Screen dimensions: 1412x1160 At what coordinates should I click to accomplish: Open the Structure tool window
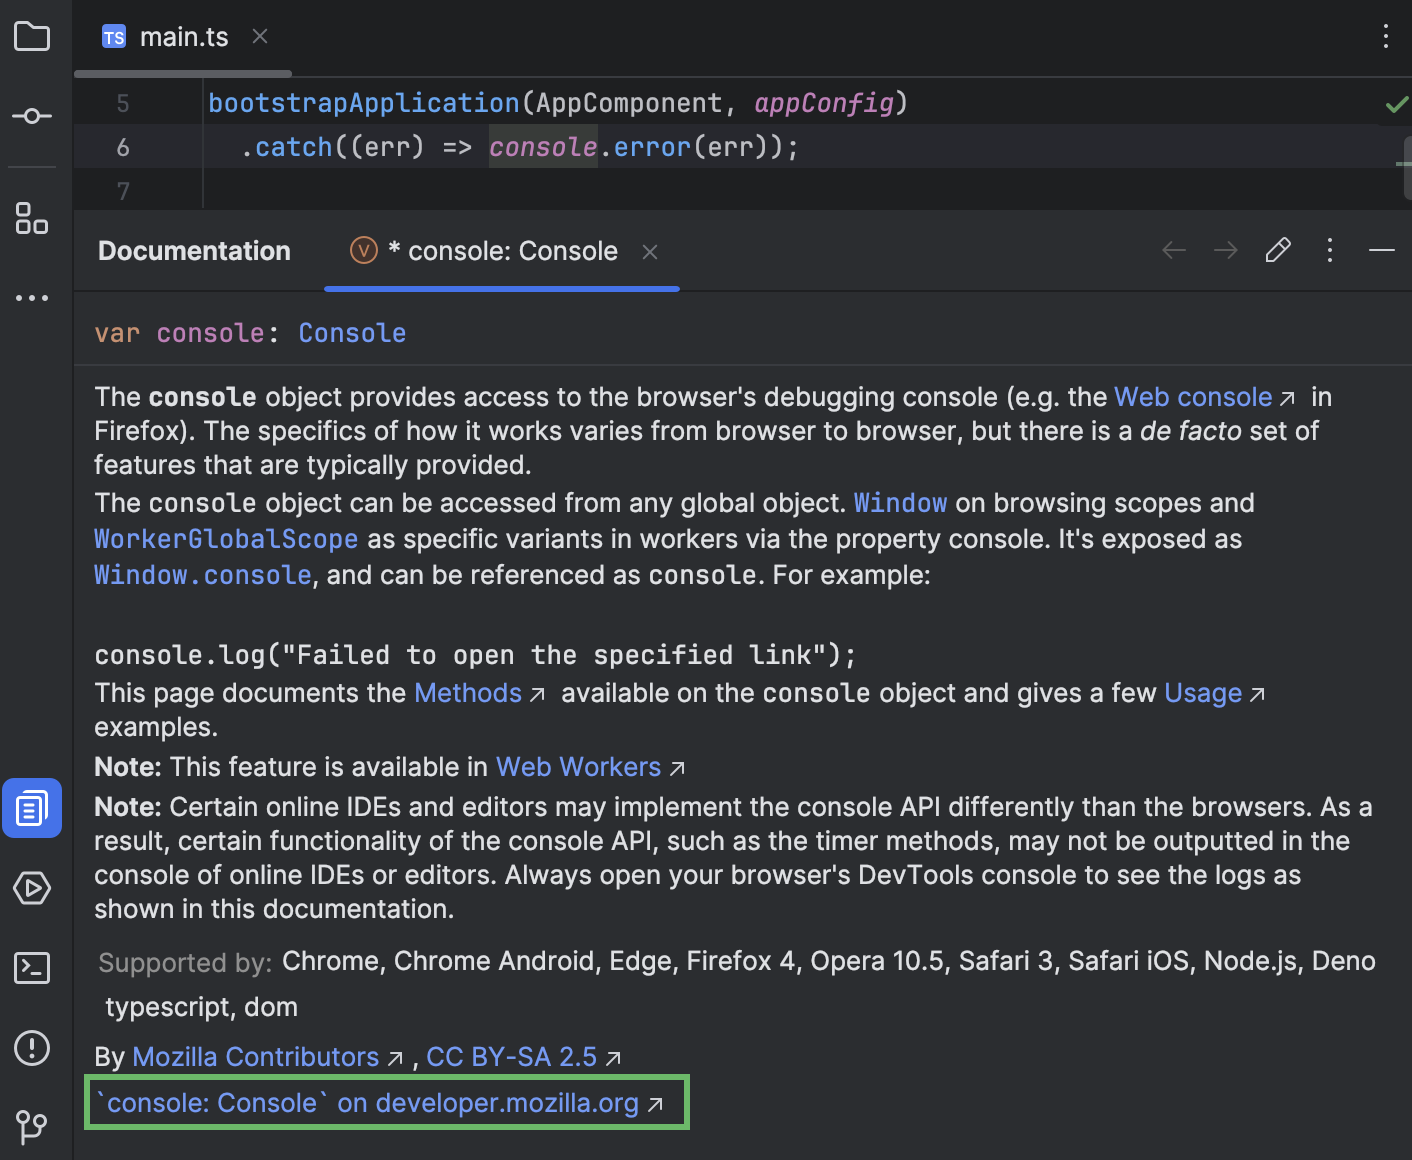click(31, 221)
